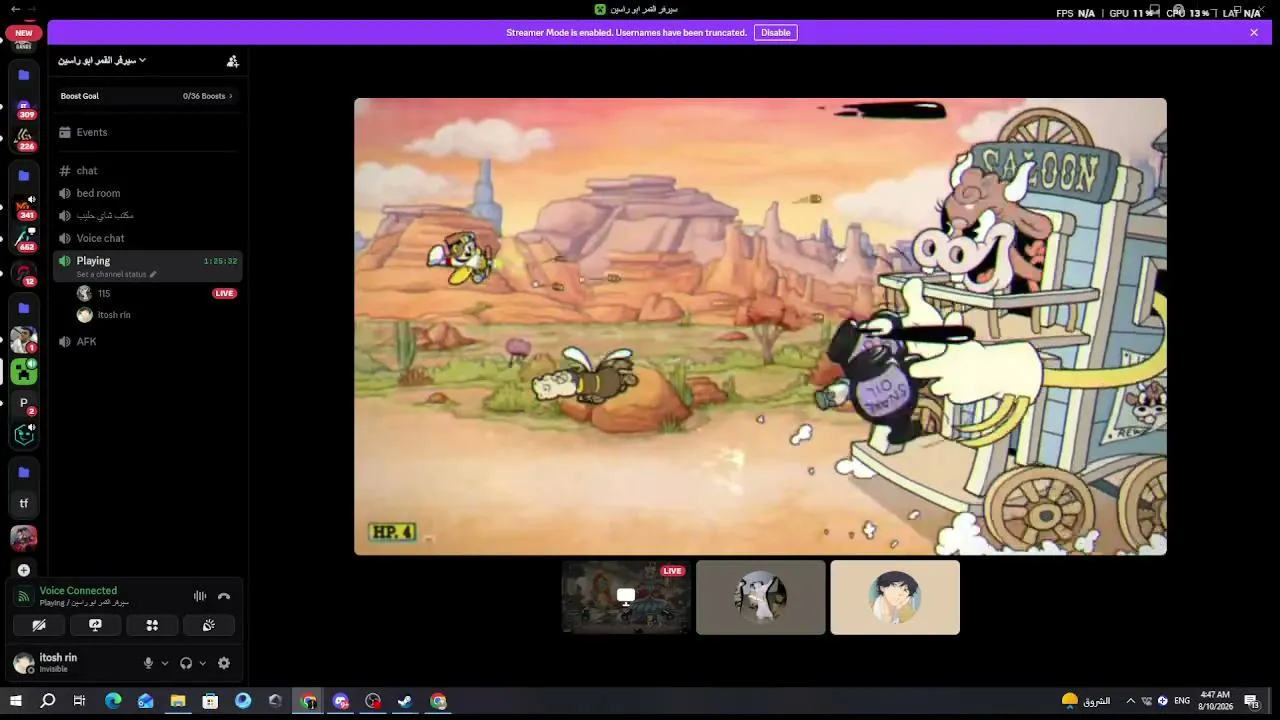The image size is (1280, 720).
Task: Click the red LIVE badge next to 115
Action: point(224,293)
